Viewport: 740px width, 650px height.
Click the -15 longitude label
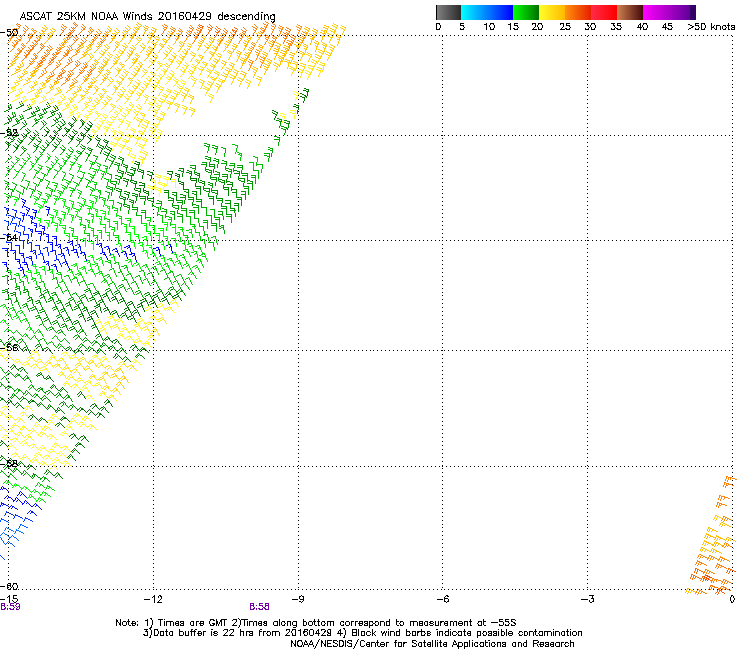click(9, 599)
